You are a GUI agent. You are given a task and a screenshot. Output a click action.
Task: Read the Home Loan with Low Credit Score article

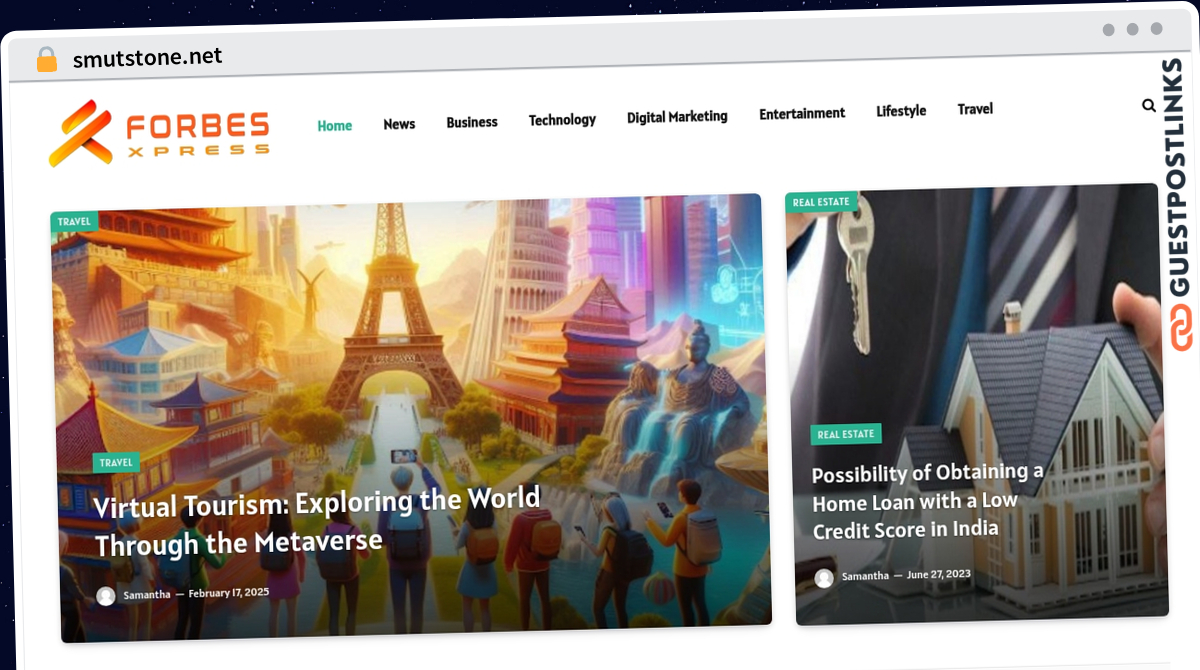pos(927,500)
